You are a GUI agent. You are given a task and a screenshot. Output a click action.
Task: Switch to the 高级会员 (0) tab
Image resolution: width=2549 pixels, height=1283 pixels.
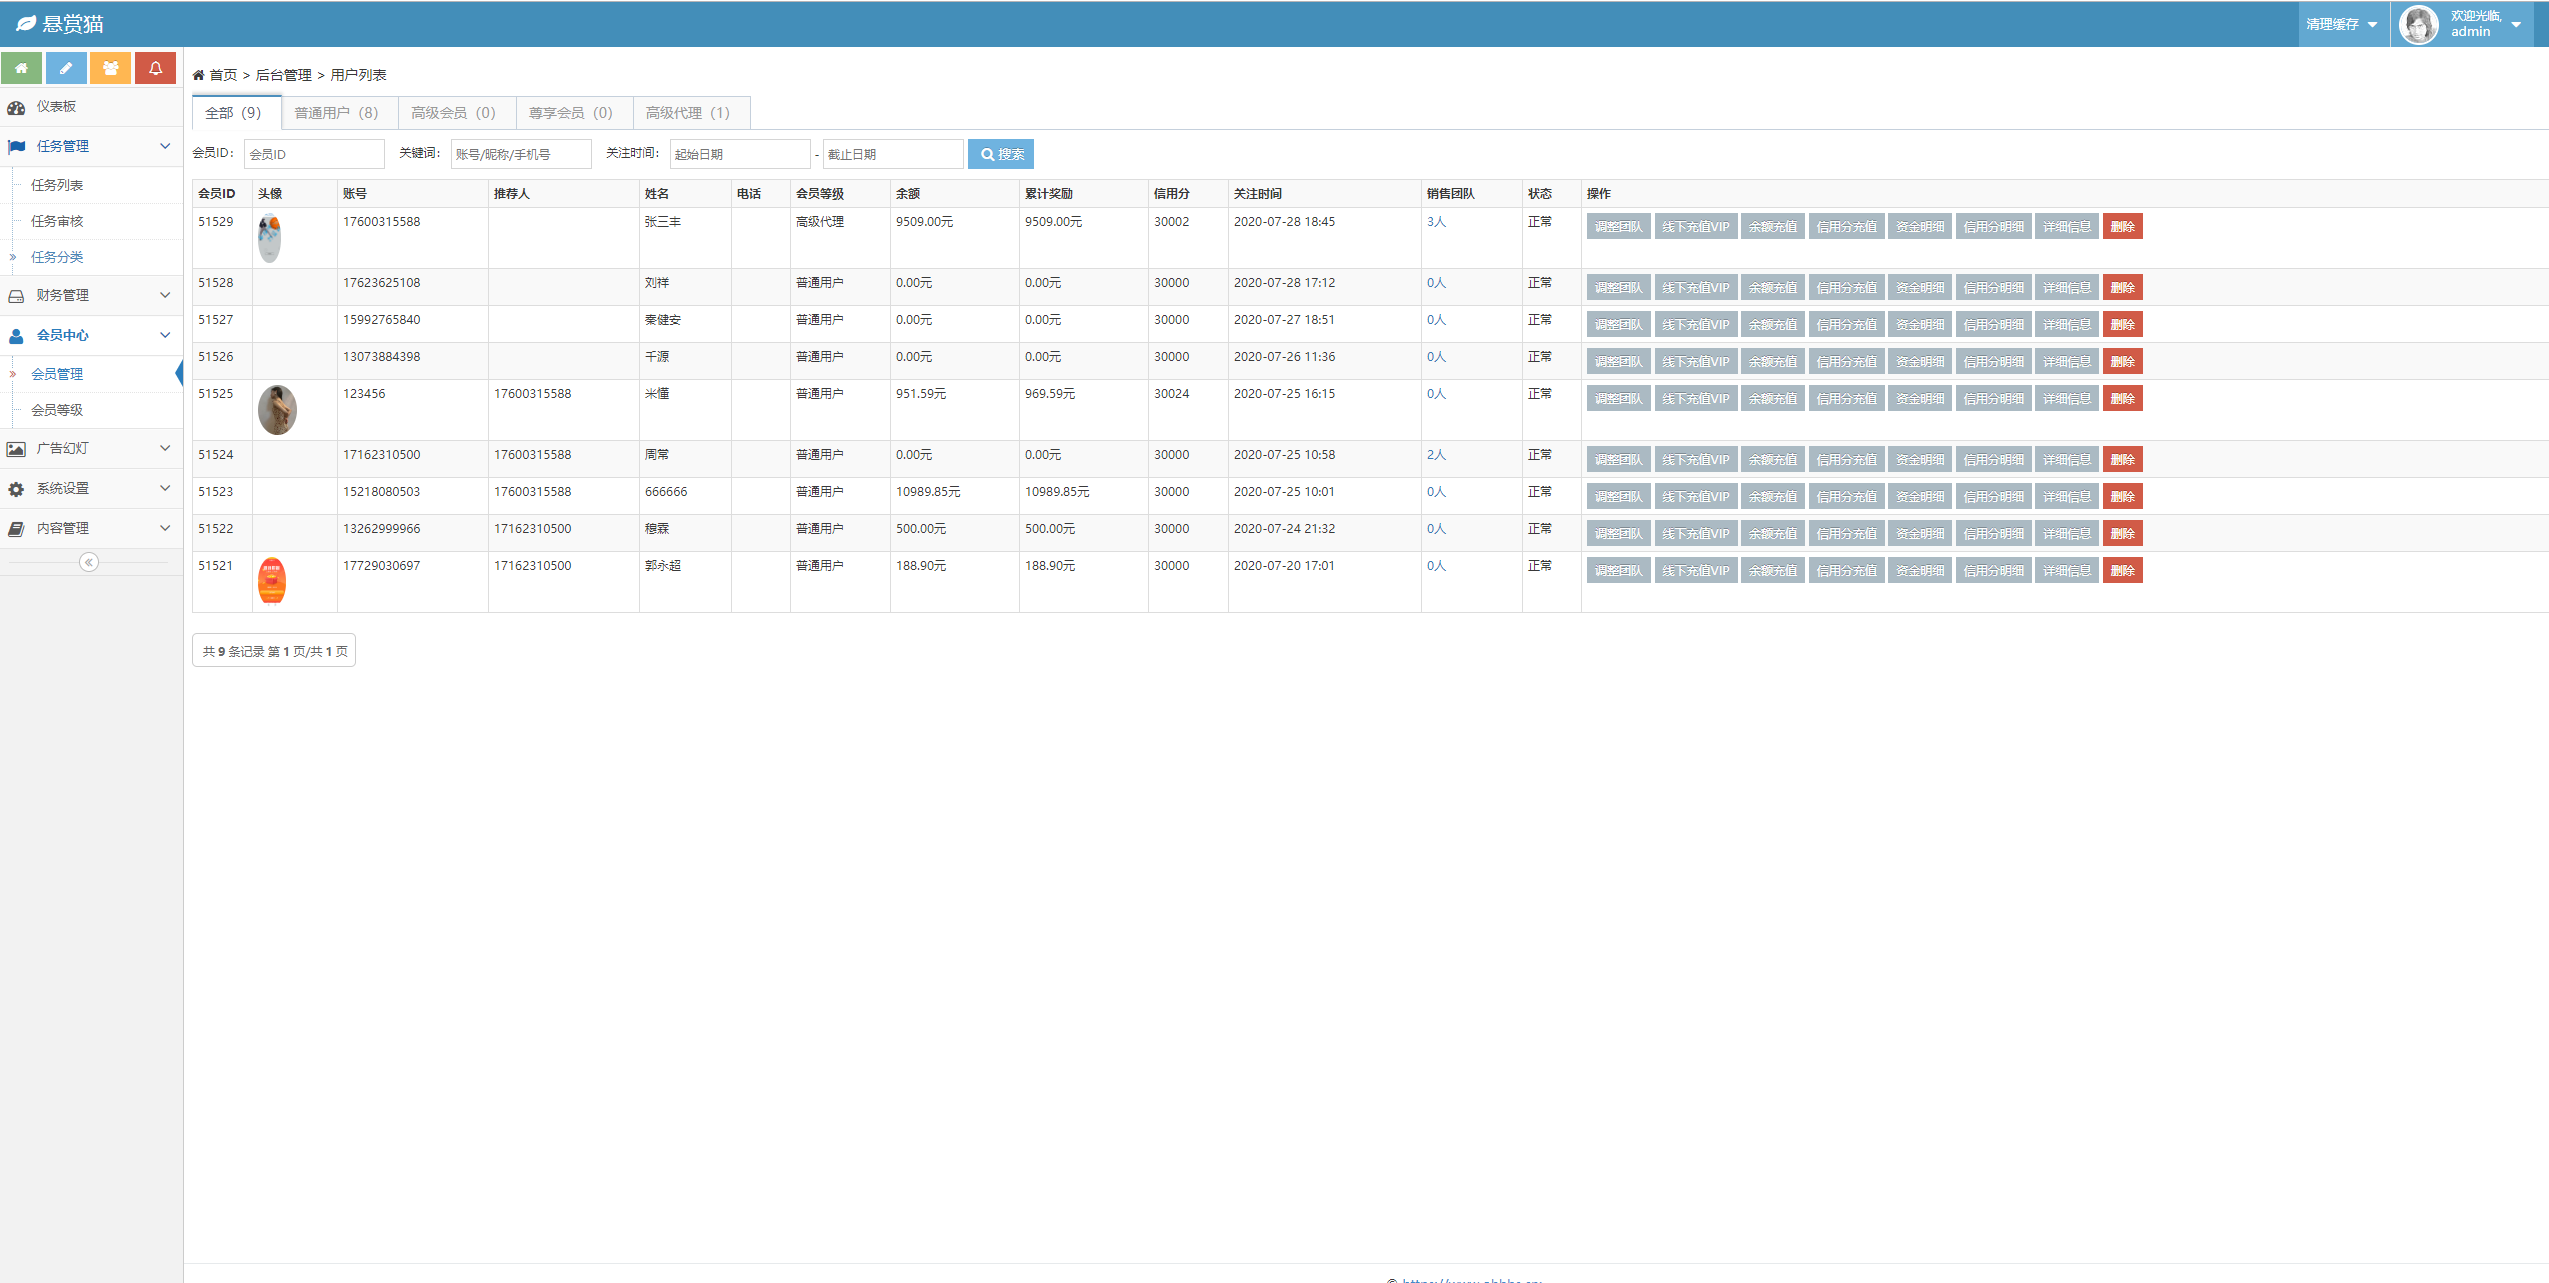click(456, 113)
